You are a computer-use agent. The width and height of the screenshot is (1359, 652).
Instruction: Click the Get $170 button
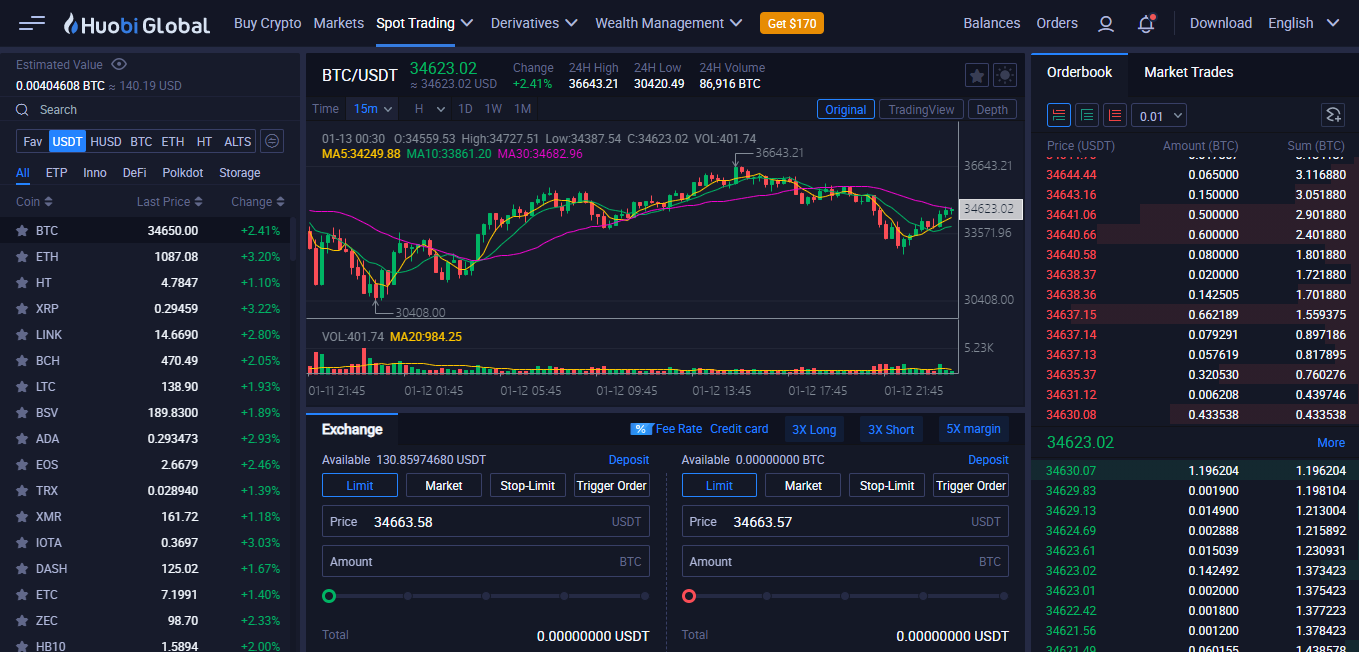coord(791,23)
